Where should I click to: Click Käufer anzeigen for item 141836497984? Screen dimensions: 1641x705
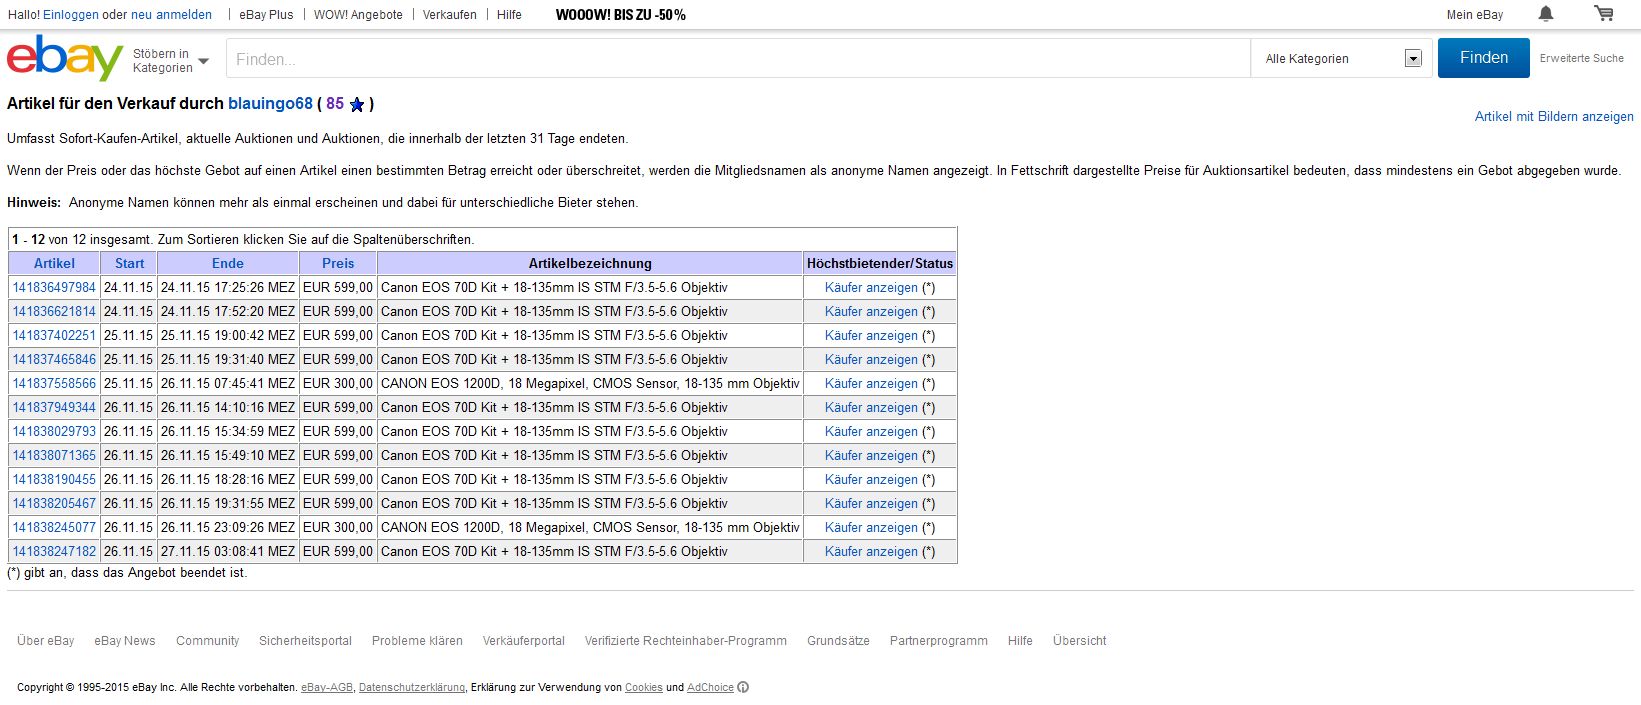coord(871,287)
